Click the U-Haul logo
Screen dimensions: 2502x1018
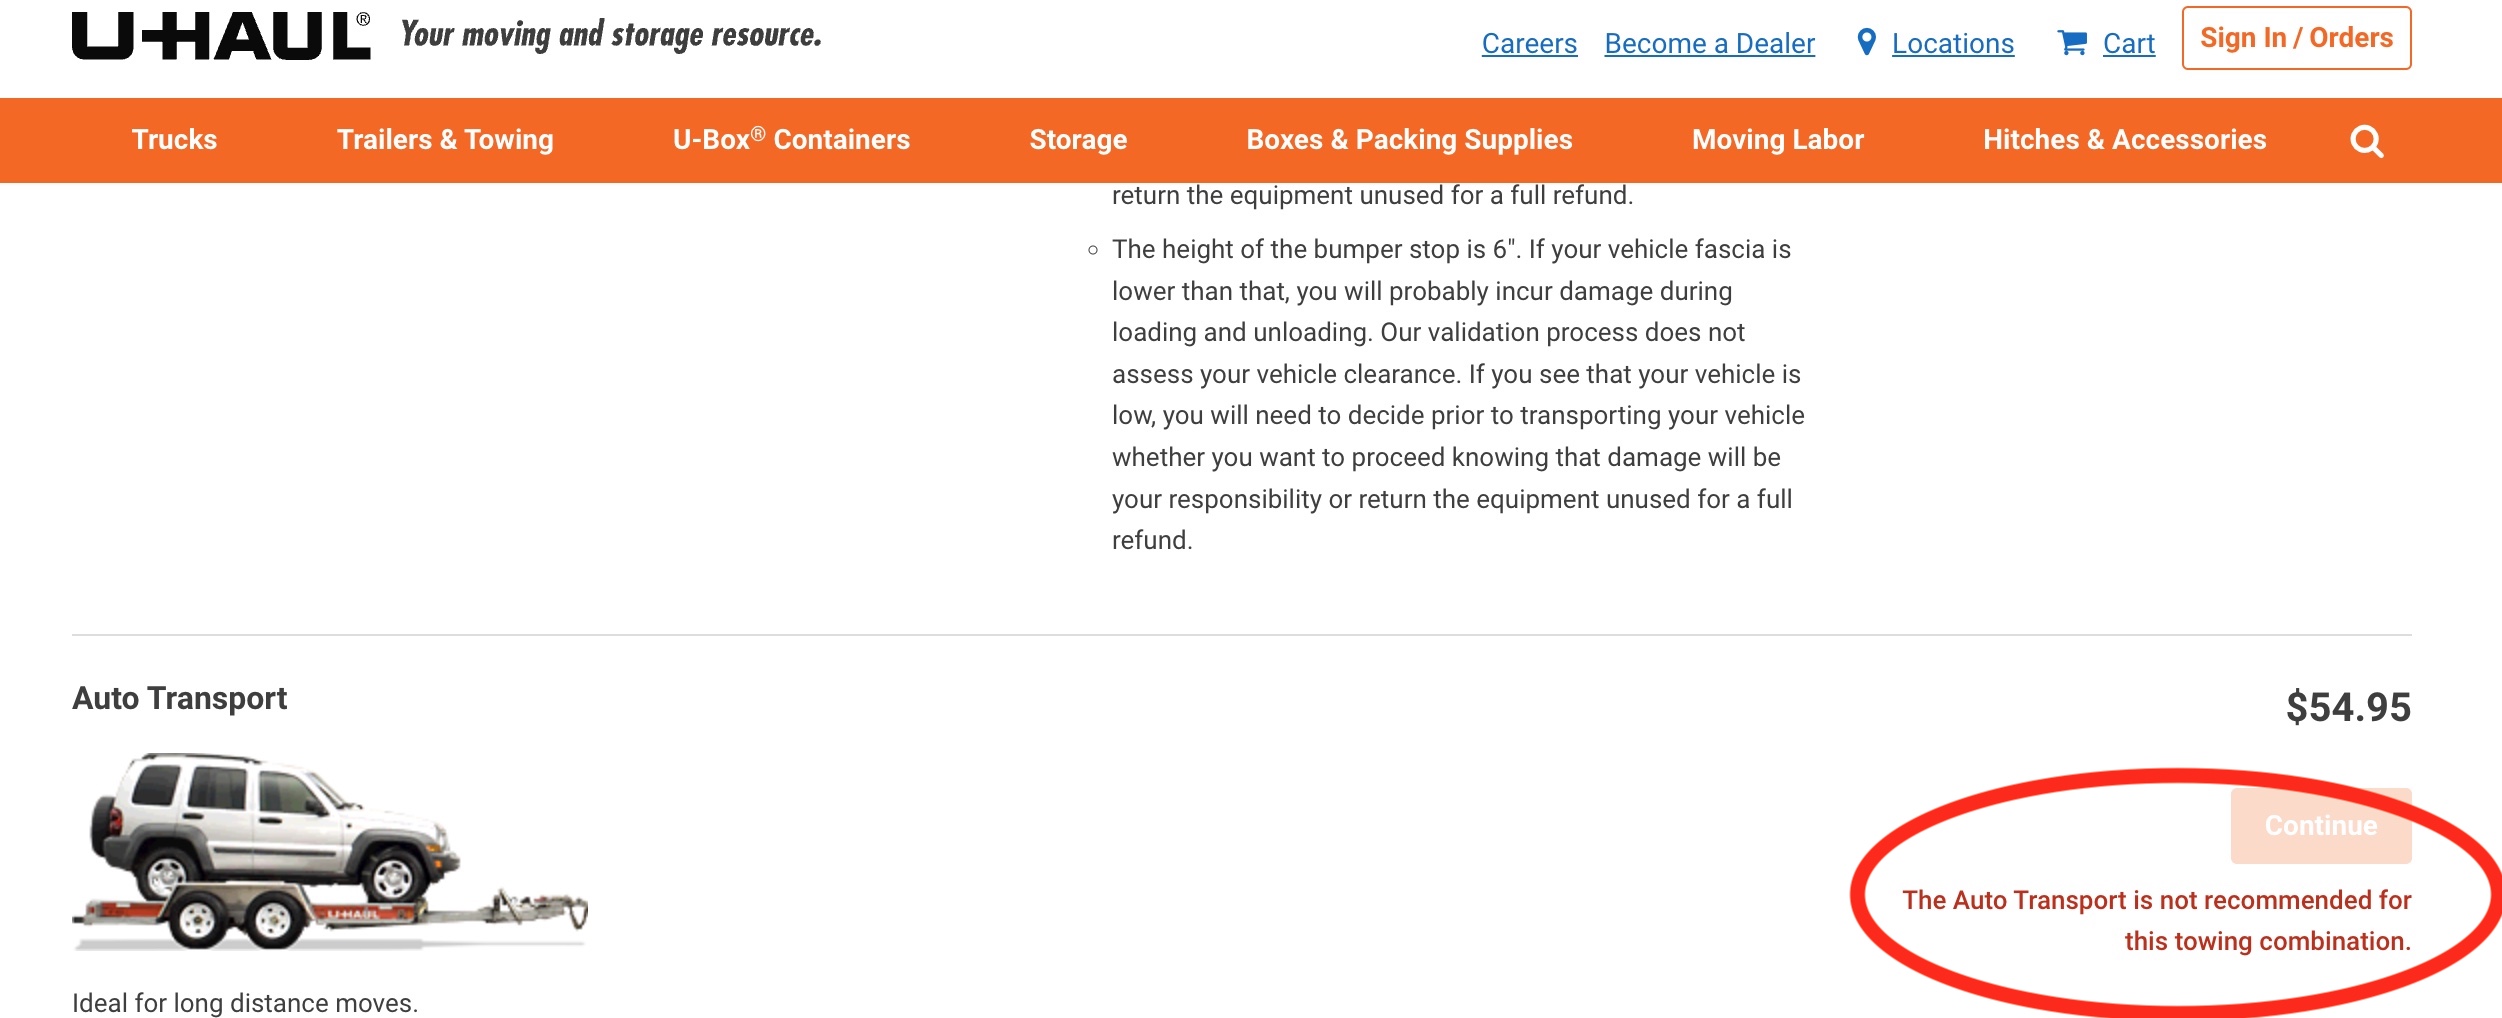pos(221,36)
